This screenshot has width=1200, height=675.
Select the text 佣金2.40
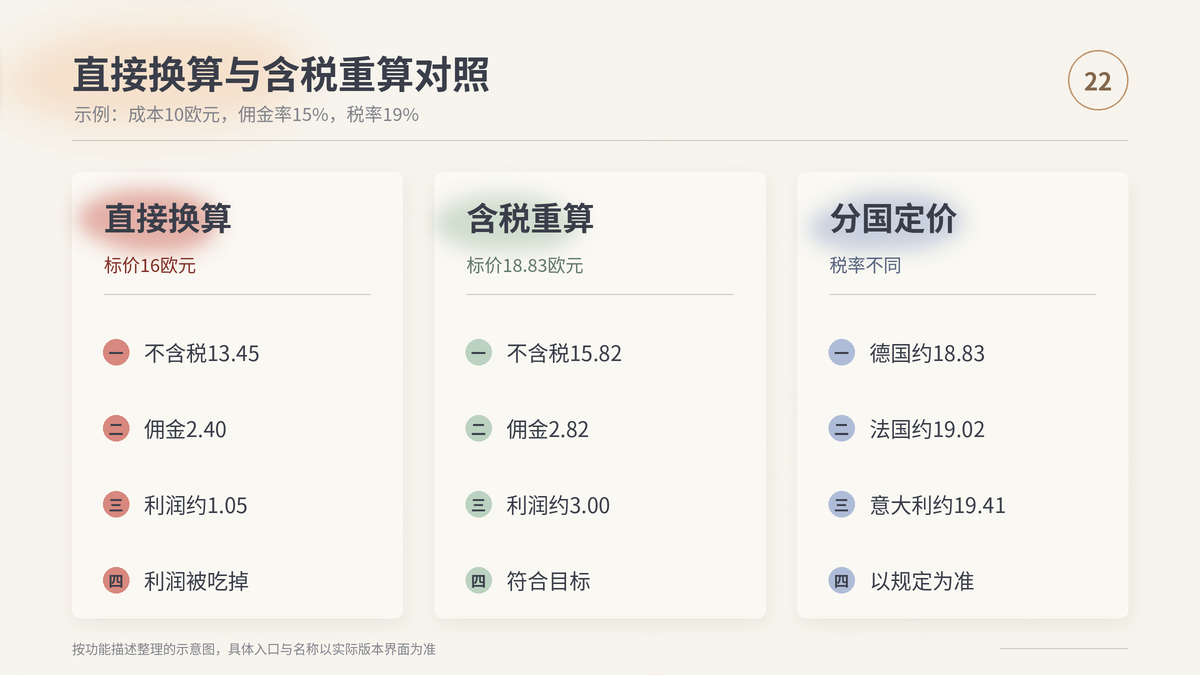(x=185, y=429)
